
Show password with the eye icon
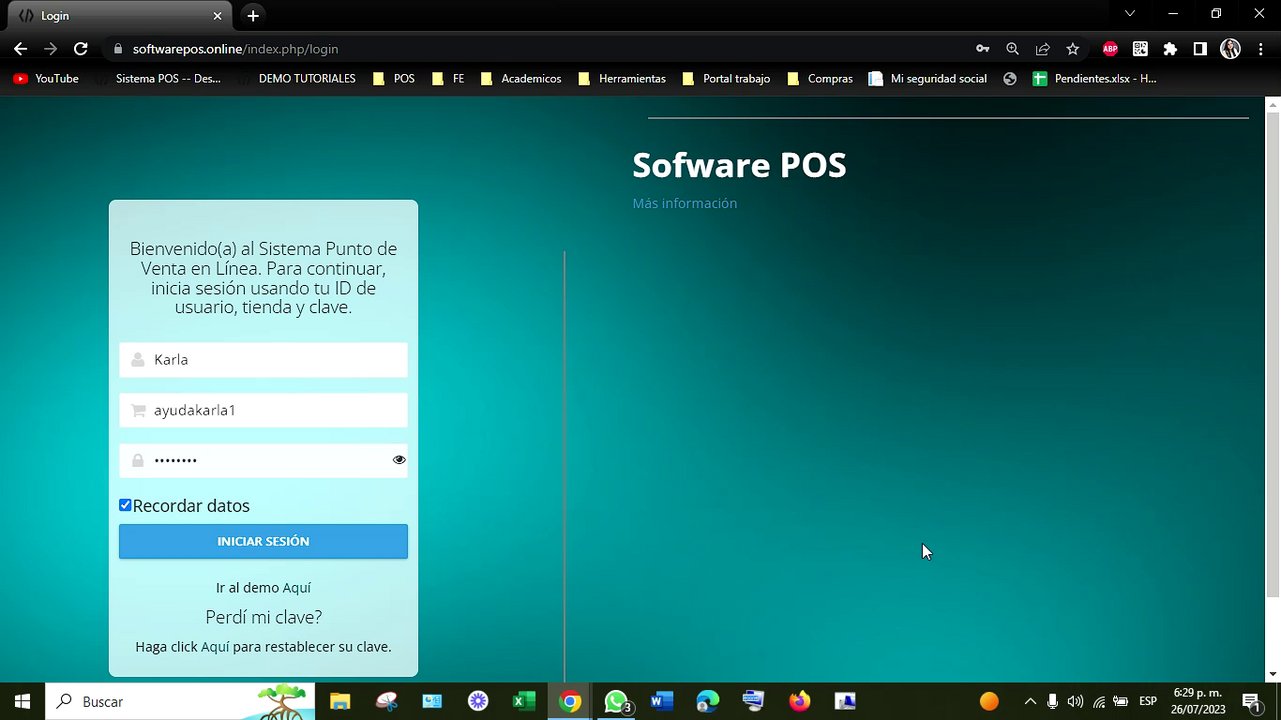pyautogui.click(x=399, y=460)
